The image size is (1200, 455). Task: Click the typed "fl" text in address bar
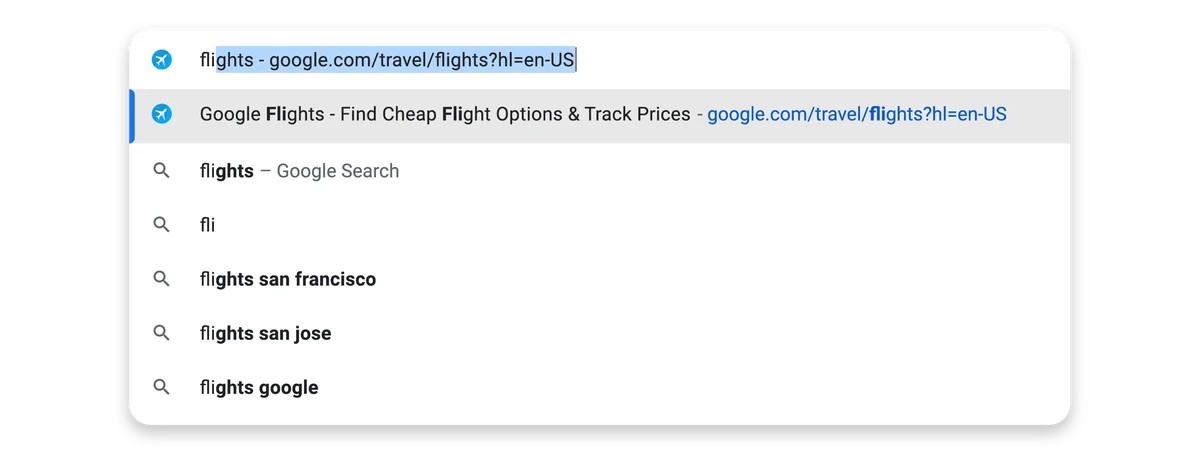(x=205, y=60)
